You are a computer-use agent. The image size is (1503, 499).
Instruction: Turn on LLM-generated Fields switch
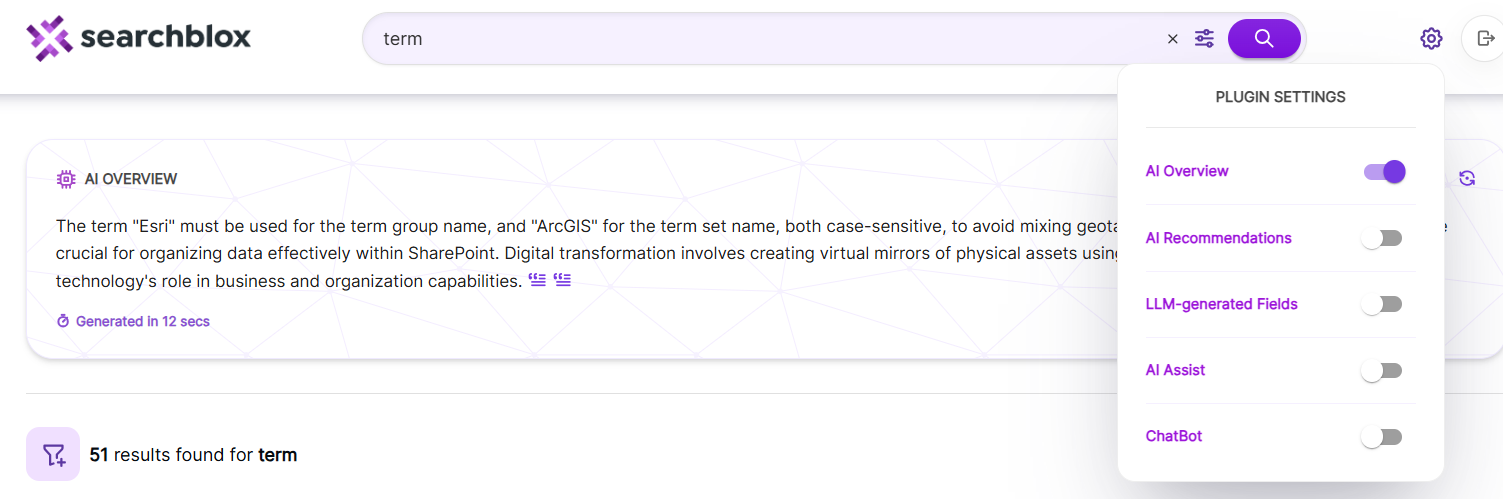point(1382,304)
